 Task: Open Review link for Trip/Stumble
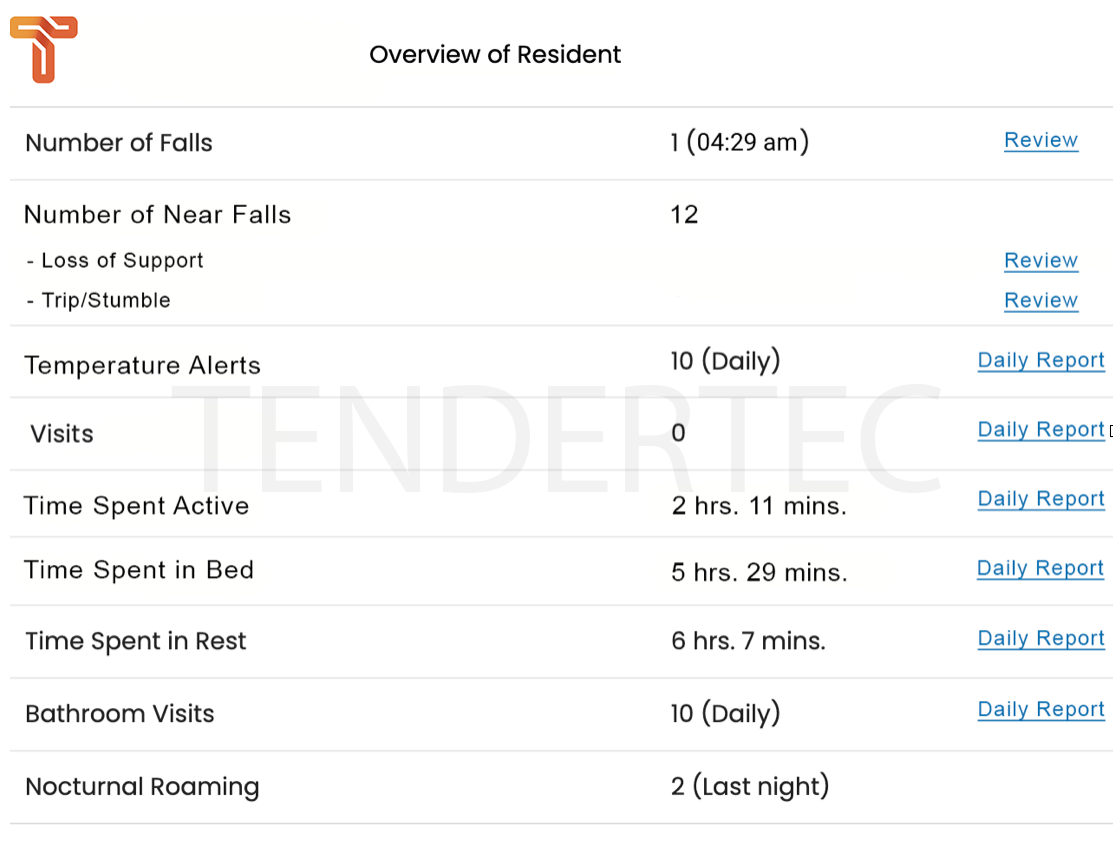coord(1041,300)
